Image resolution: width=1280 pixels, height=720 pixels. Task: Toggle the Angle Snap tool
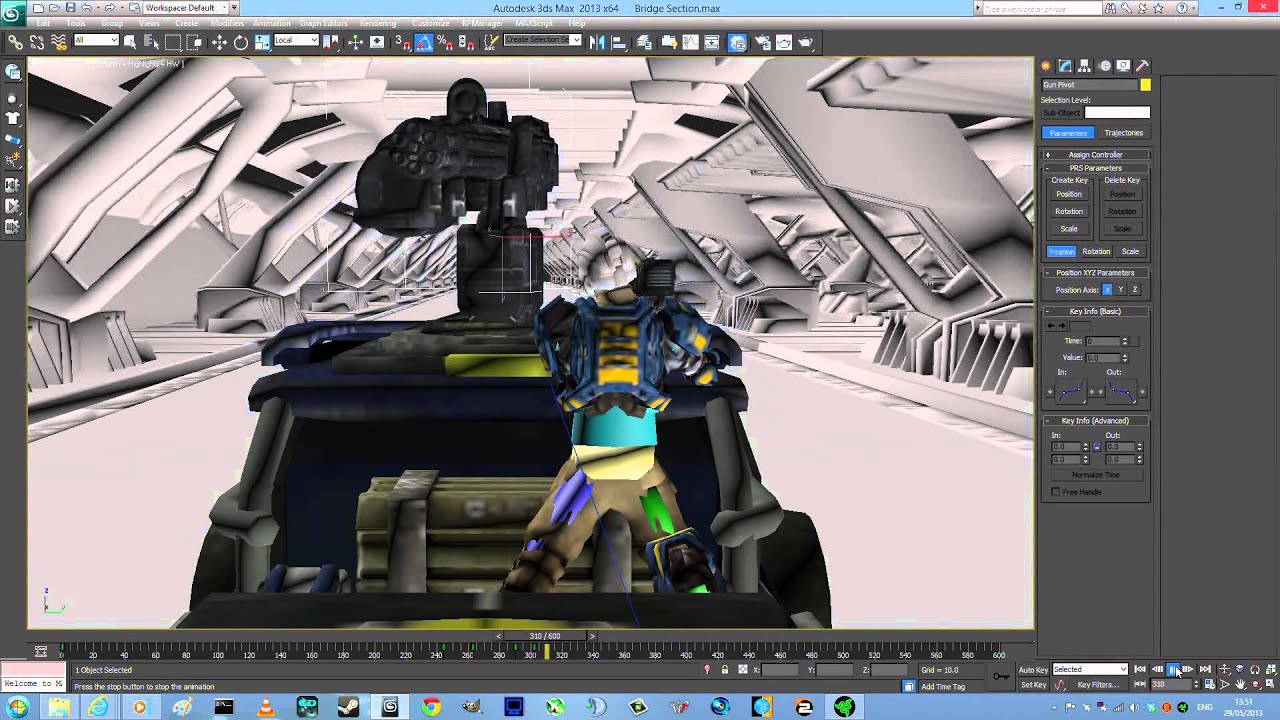point(423,42)
